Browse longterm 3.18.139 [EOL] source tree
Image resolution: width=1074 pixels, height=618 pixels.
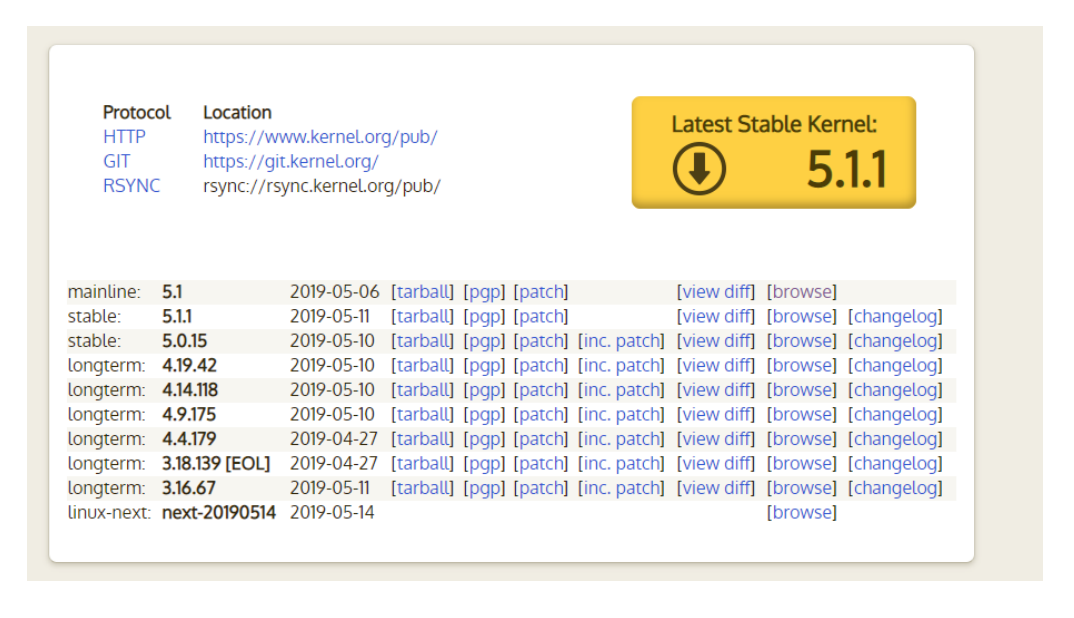801,464
